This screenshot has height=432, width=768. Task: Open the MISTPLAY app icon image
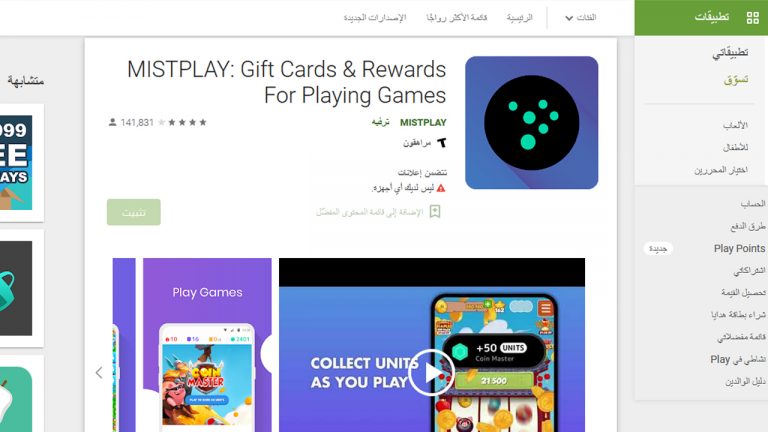[x=531, y=122]
